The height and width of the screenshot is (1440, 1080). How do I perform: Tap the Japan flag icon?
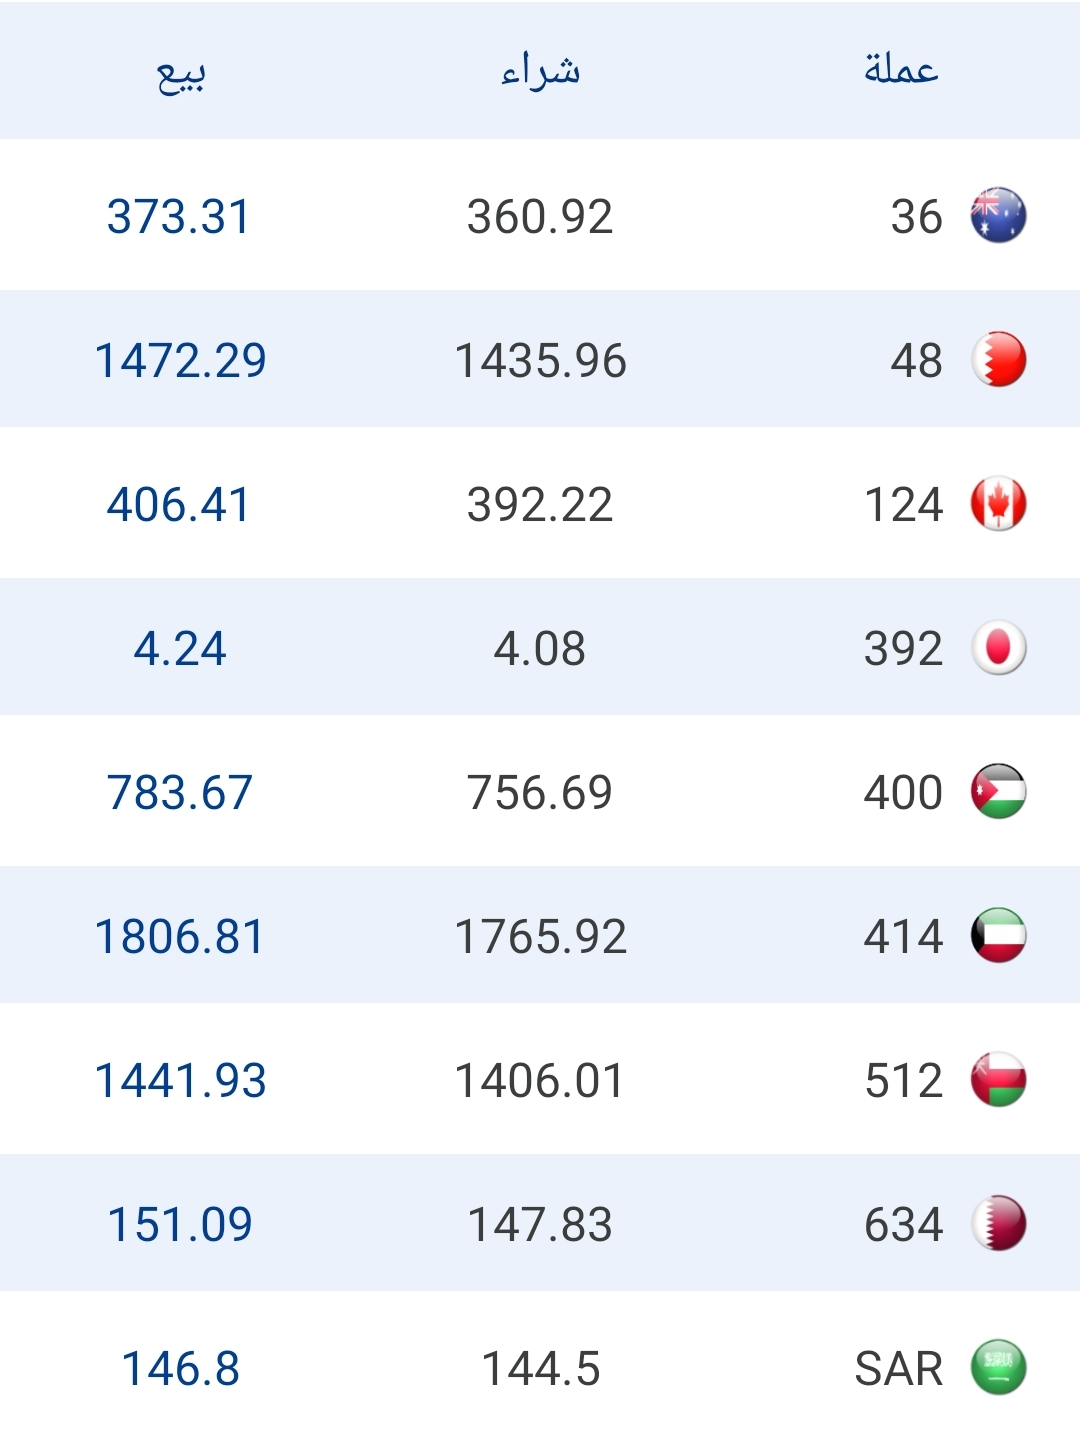(x=998, y=648)
